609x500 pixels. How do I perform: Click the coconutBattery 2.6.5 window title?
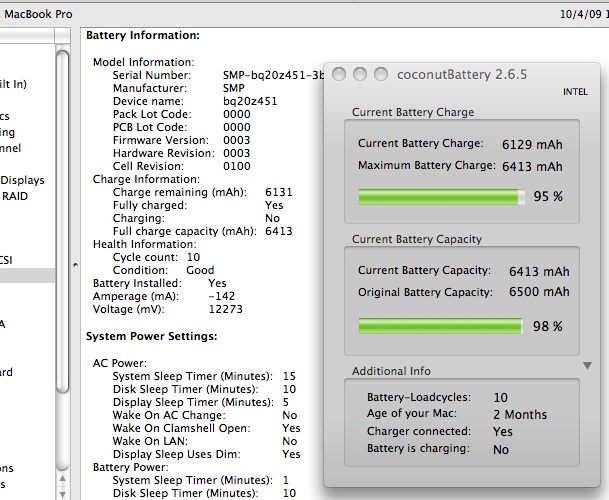point(462,74)
